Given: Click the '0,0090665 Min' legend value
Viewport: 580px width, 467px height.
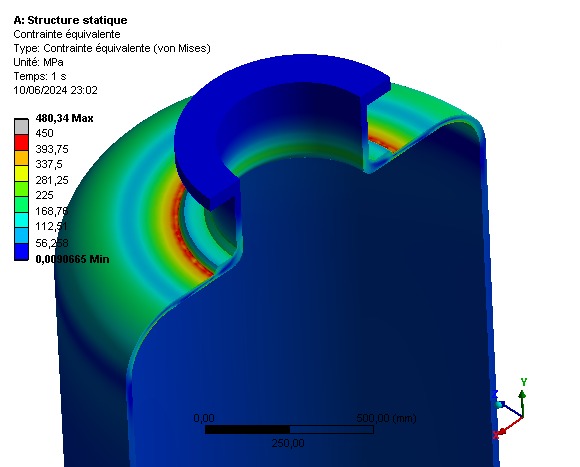Looking at the screenshot, I should pos(72,259).
